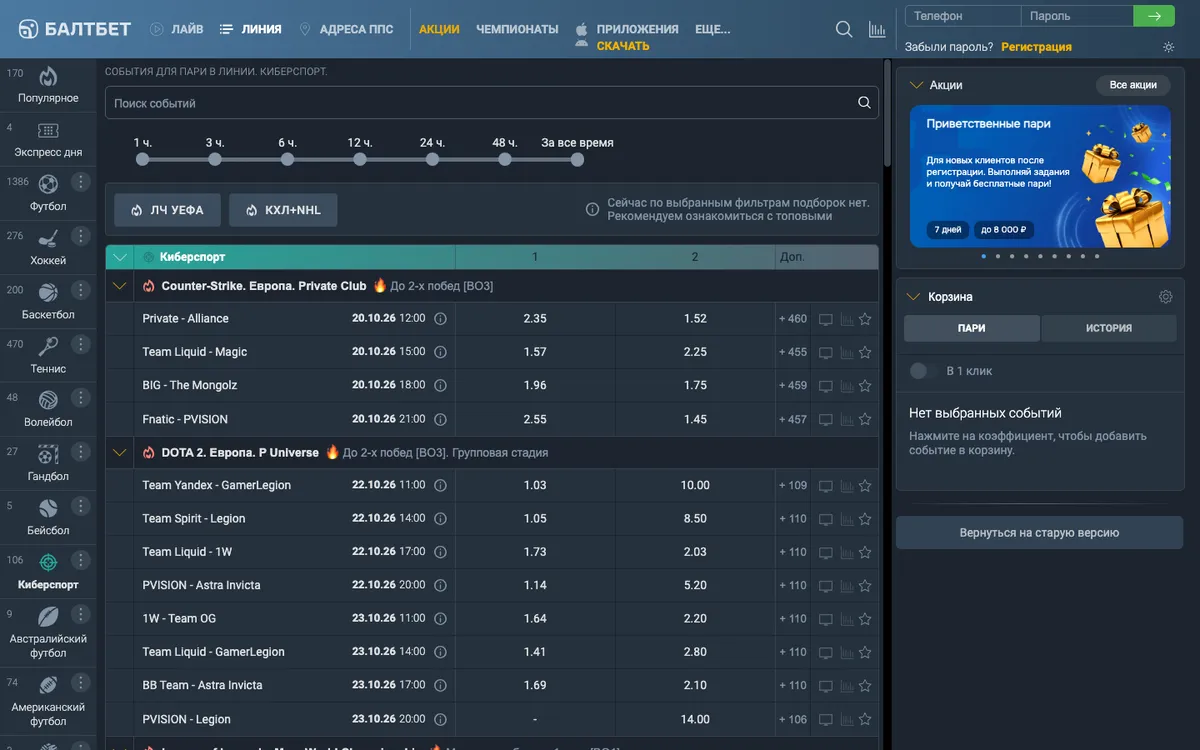Switch to ИСТОРИЯ tab in basket
The height and width of the screenshot is (750, 1200).
click(1109, 328)
